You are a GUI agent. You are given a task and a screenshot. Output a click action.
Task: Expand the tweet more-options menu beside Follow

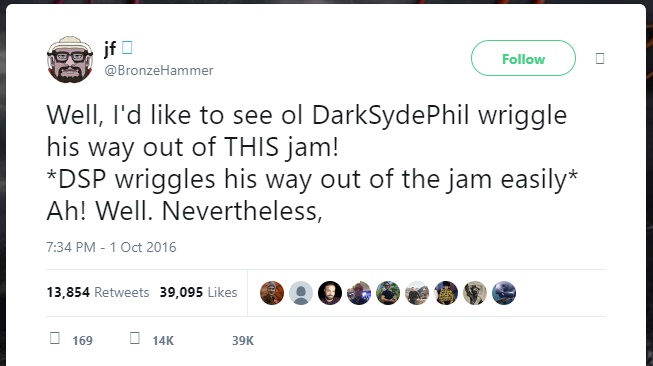(600, 58)
